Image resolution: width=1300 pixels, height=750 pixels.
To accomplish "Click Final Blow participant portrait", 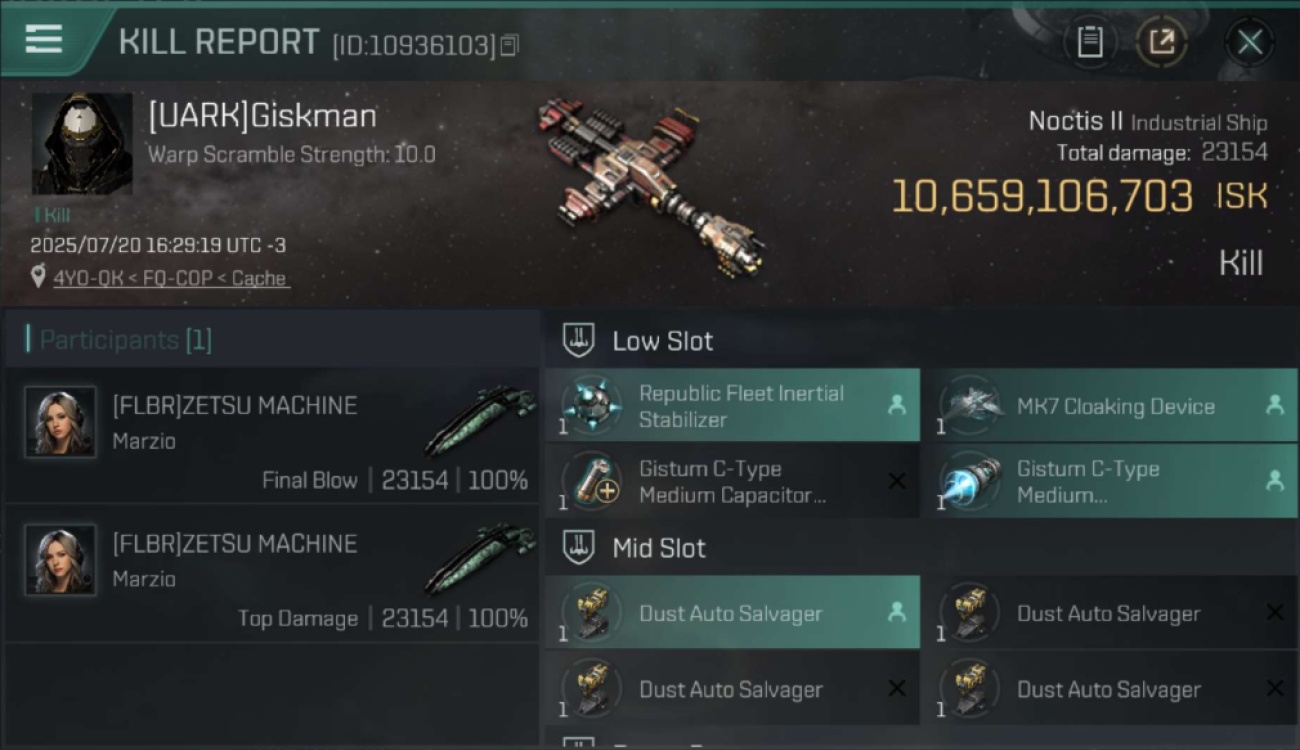I will (61, 422).
